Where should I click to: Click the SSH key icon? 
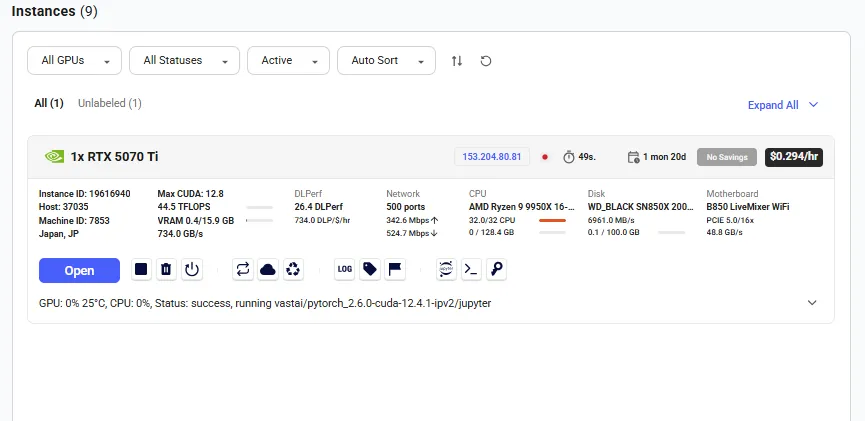coord(496,269)
